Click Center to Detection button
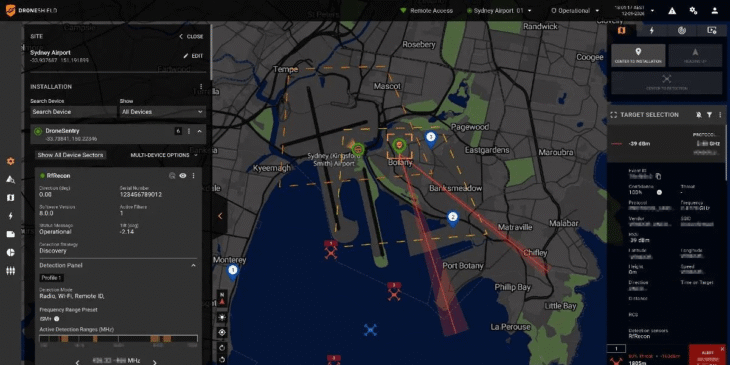 [x=667, y=82]
